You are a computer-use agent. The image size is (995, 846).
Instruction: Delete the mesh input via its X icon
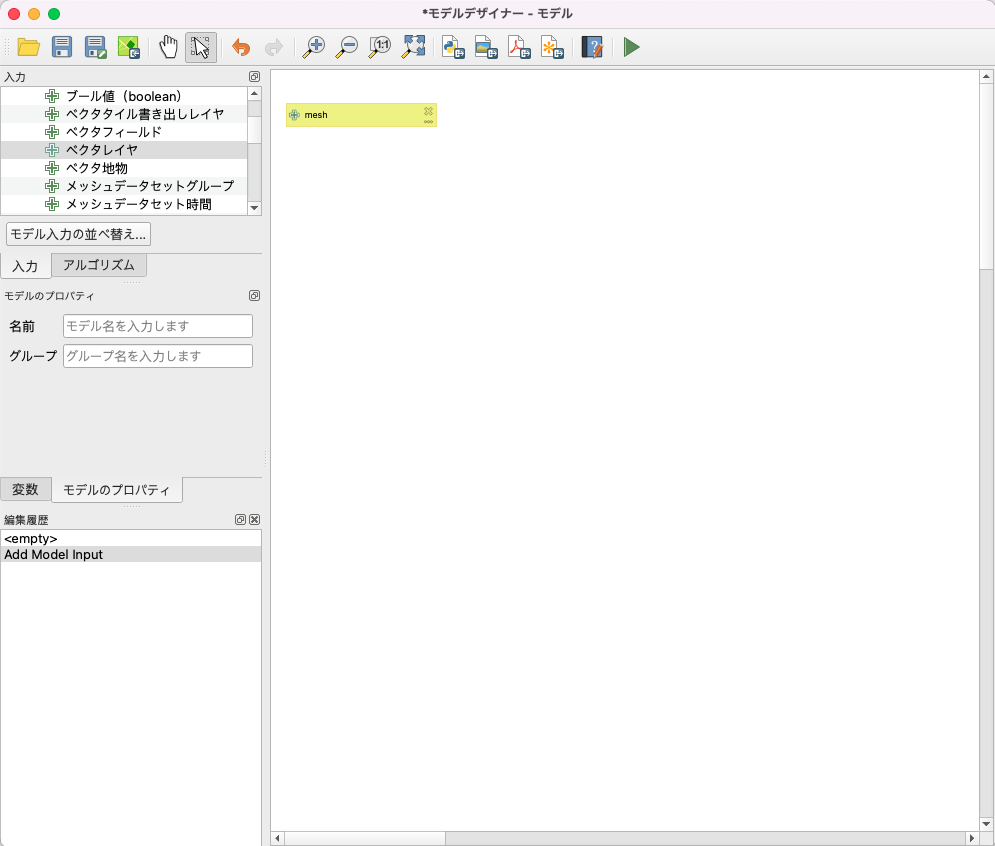click(x=428, y=110)
